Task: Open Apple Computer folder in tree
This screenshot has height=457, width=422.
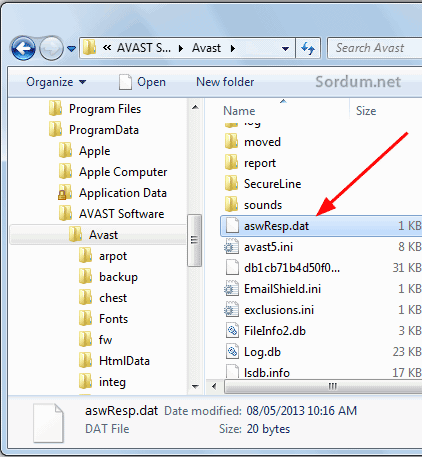Action: coord(123,172)
